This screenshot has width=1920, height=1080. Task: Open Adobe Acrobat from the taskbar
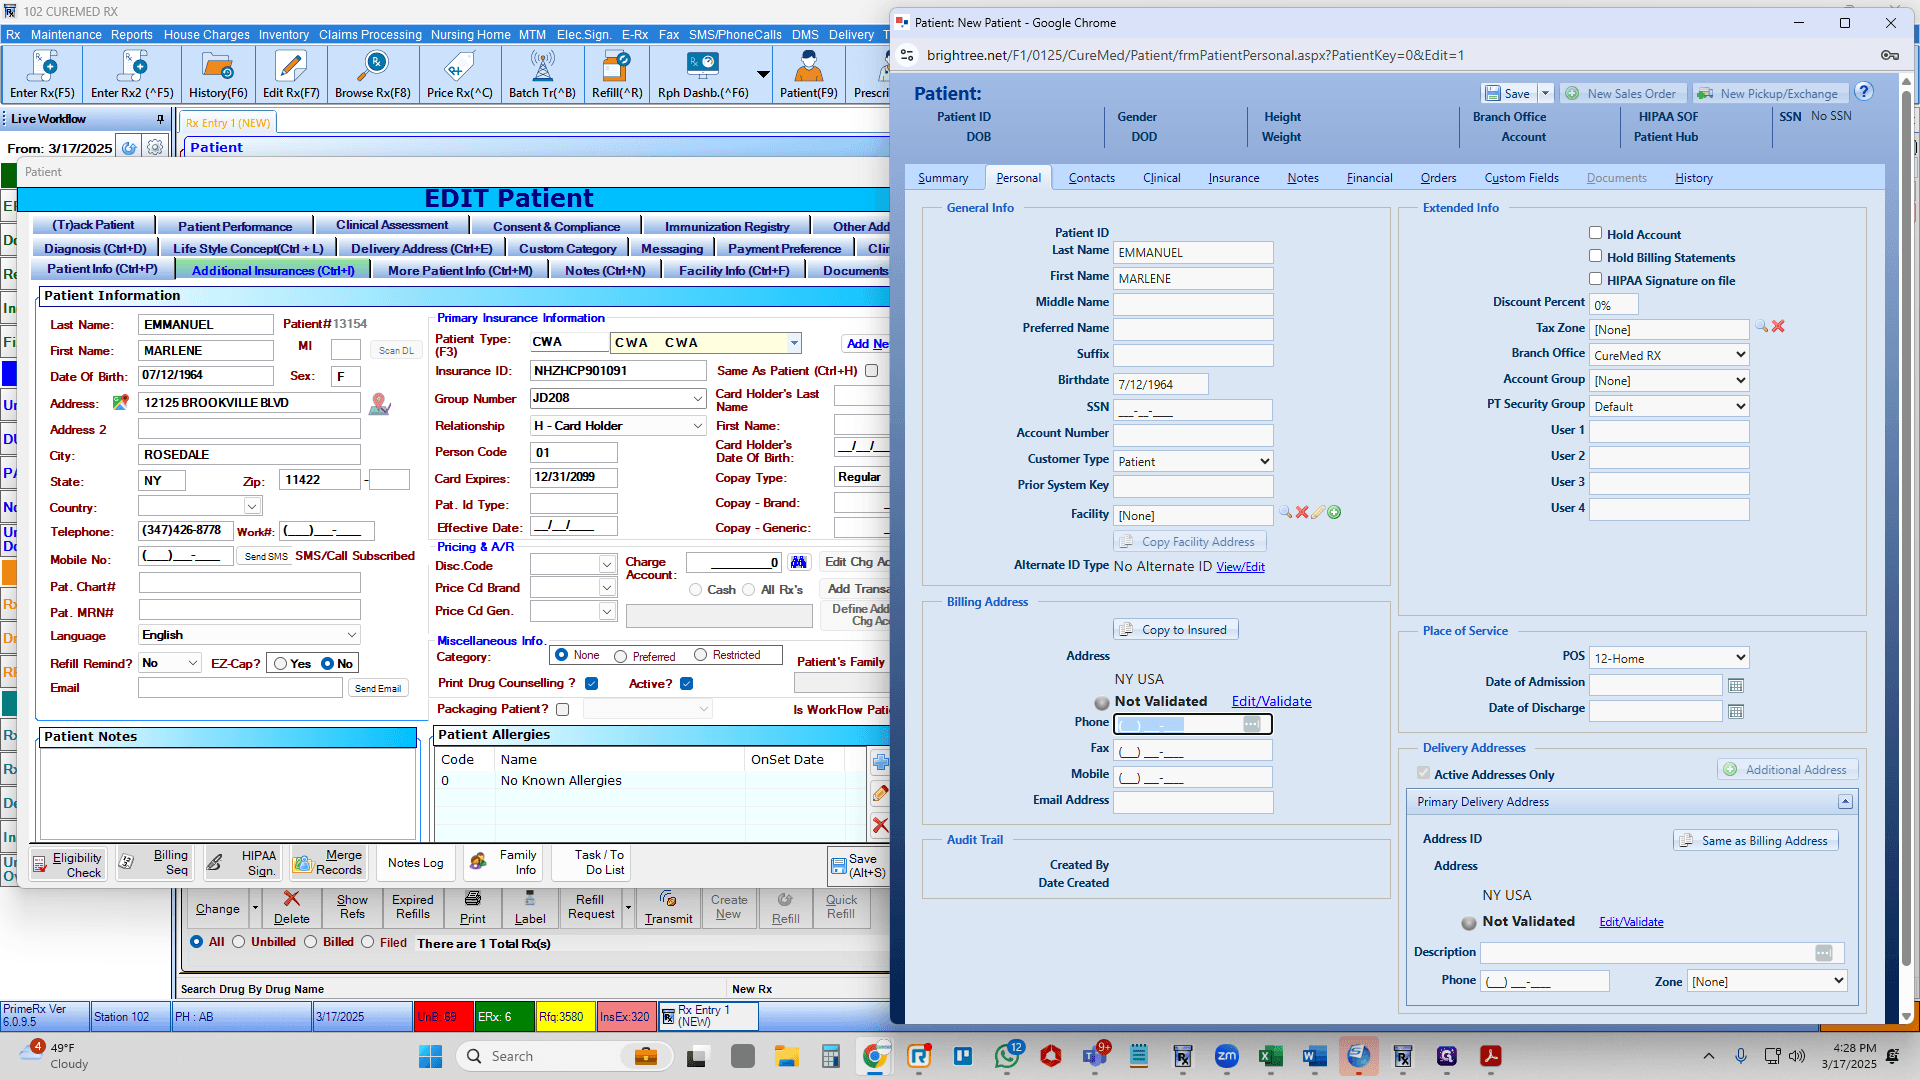(x=1490, y=1056)
